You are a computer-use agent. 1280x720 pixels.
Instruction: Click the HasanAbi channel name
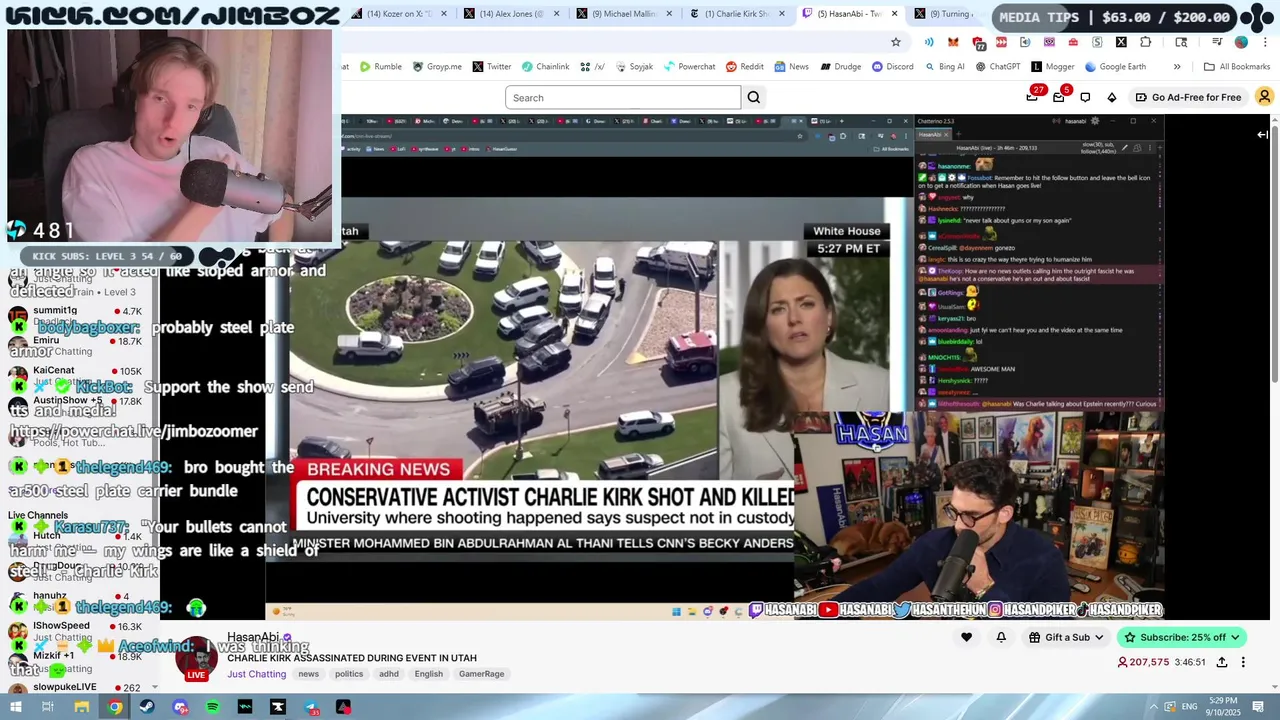pos(253,637)
